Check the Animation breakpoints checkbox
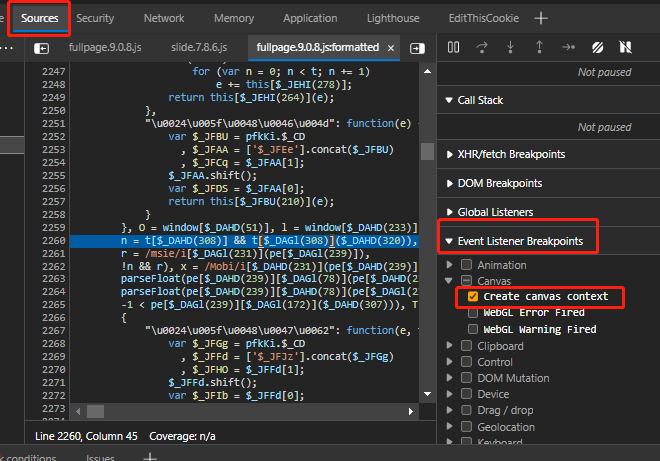 pos(466,265)
